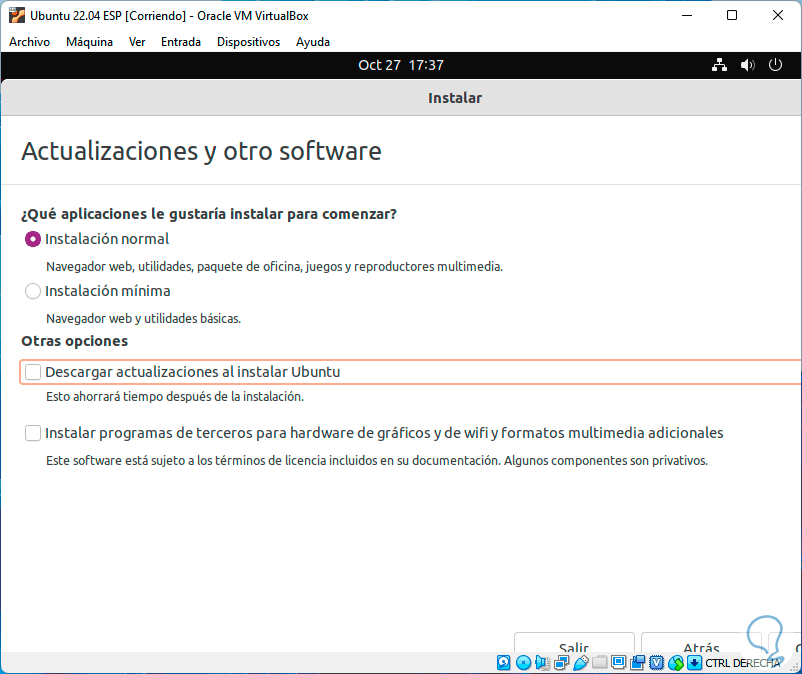Click the USB devices icon in status bar
Viewport: 802px width, 674px height.
(x=581, y=663)
